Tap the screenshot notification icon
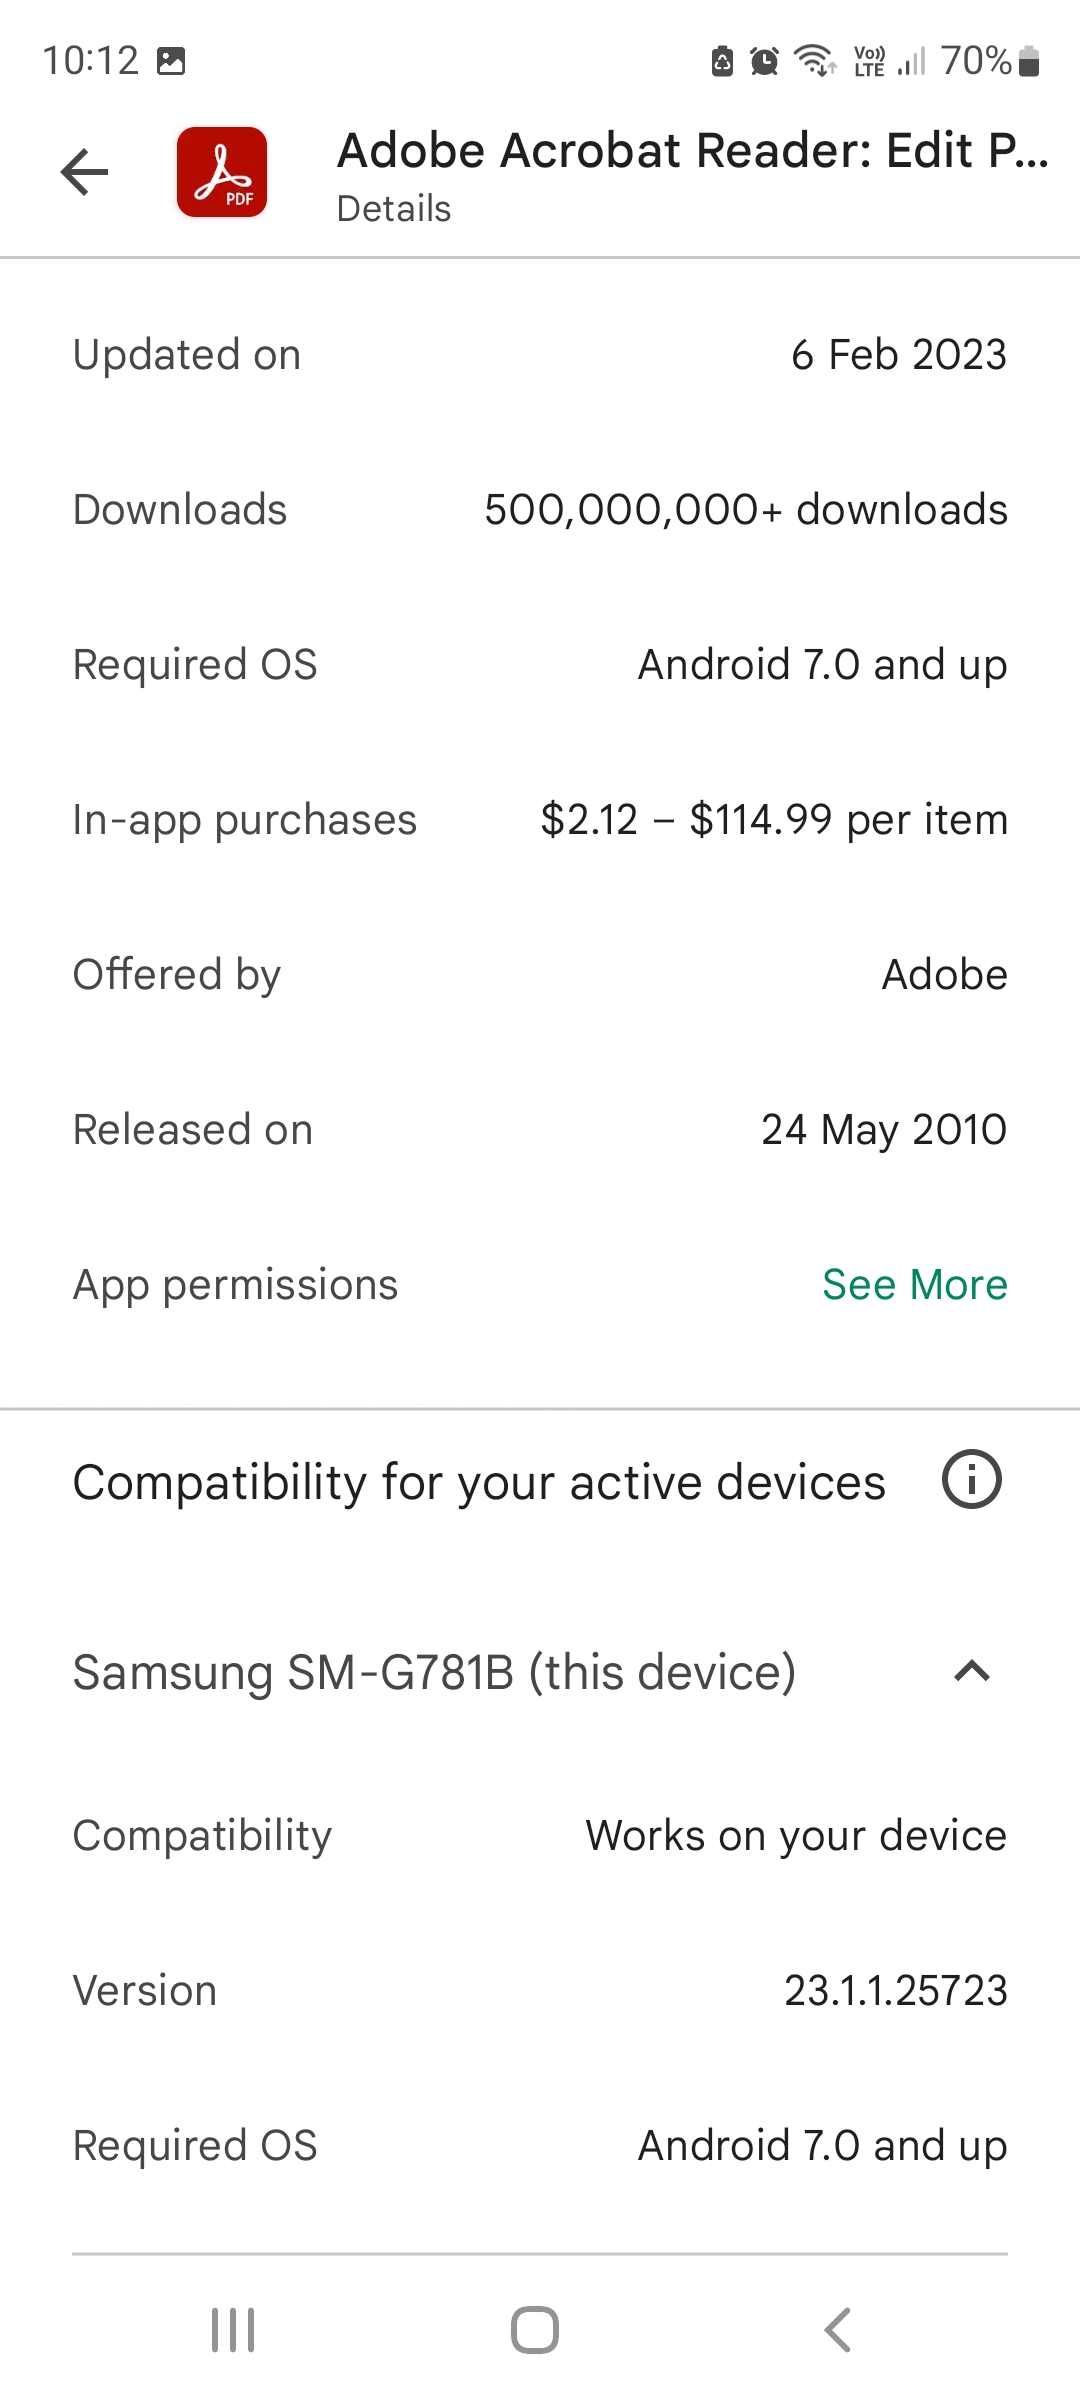 (171, 62)
